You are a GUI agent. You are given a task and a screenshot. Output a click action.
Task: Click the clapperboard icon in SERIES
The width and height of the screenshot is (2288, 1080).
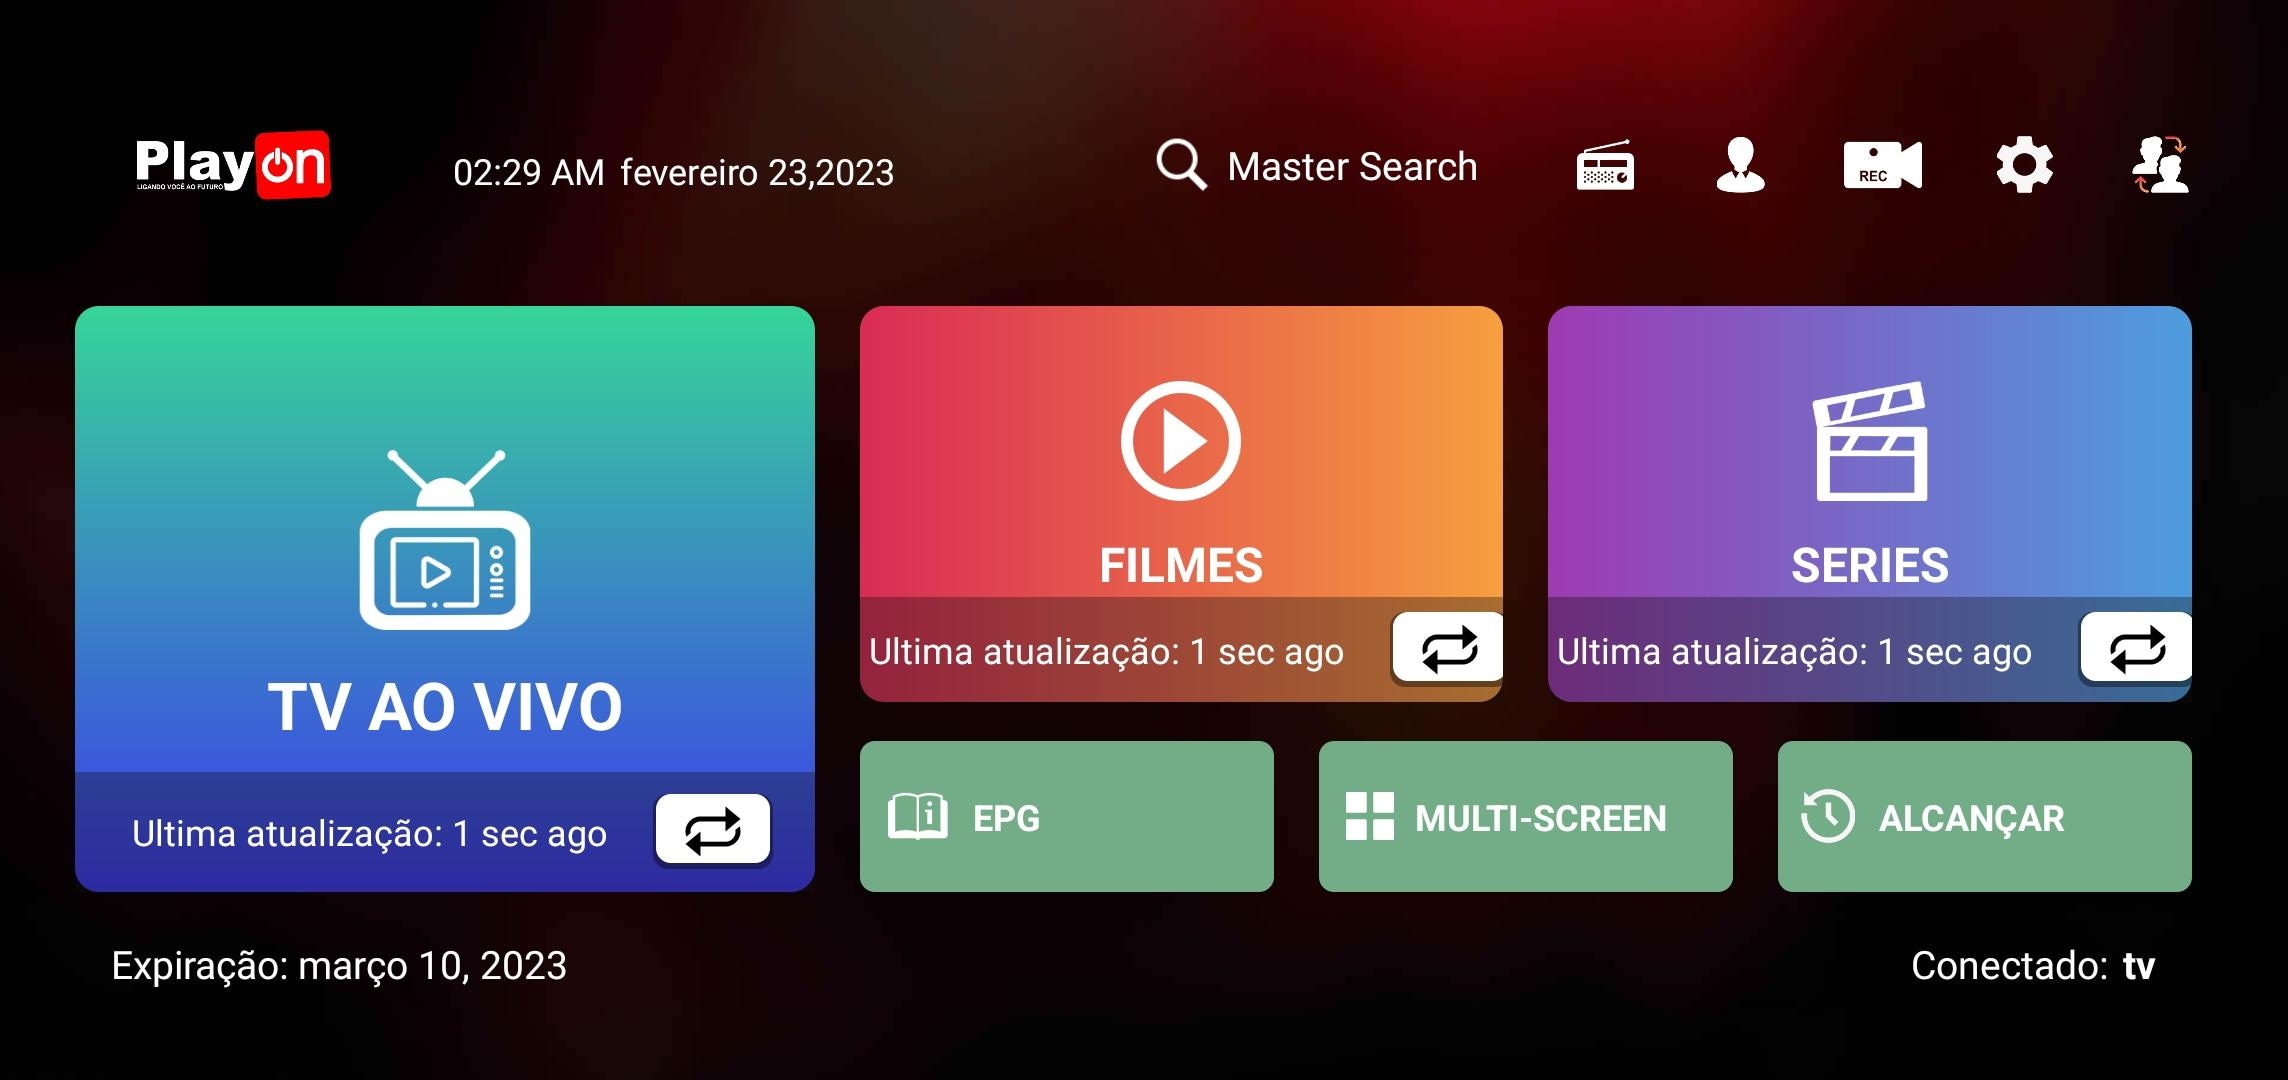point(1870,441)
